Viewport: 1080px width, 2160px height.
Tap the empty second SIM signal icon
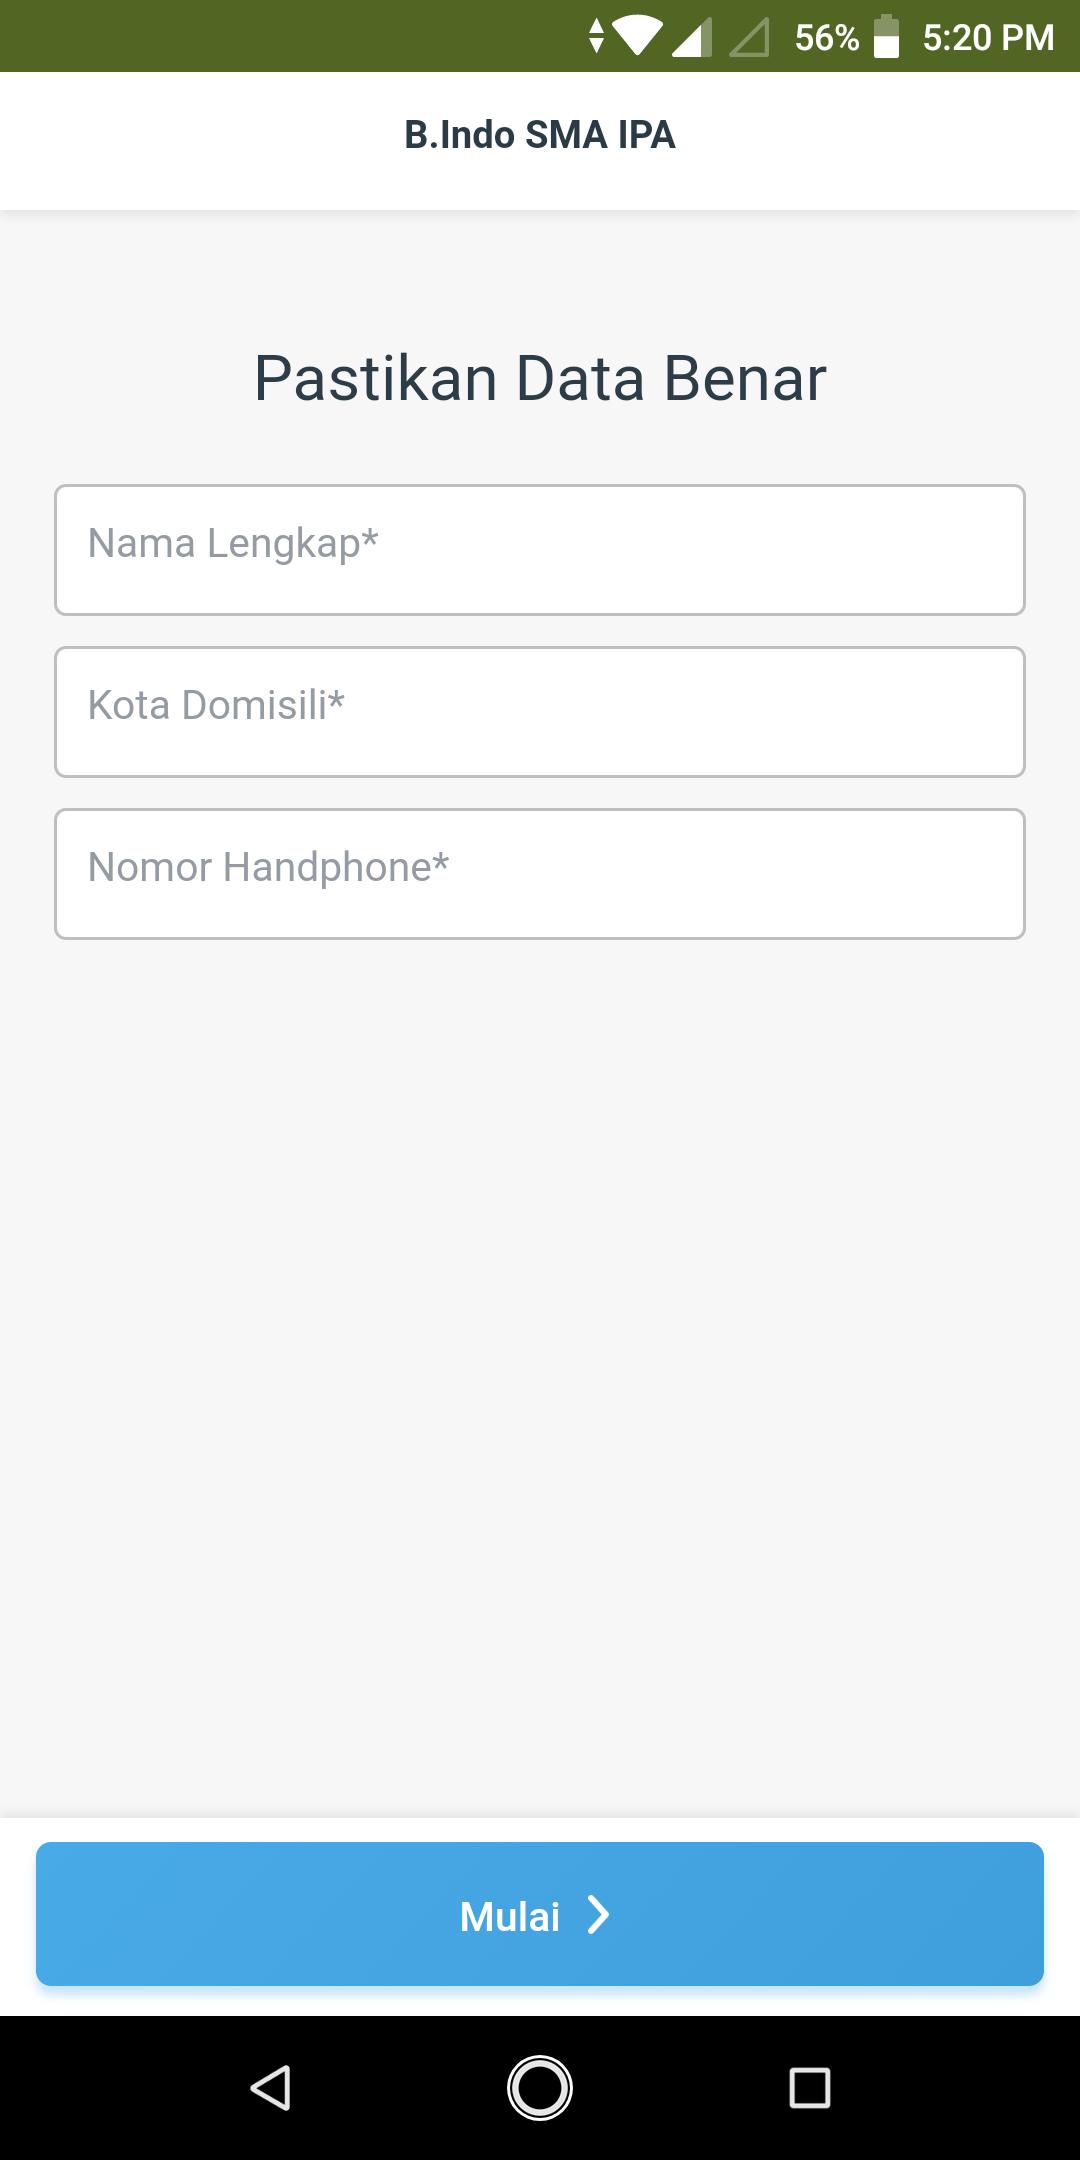tap(750, 38)
